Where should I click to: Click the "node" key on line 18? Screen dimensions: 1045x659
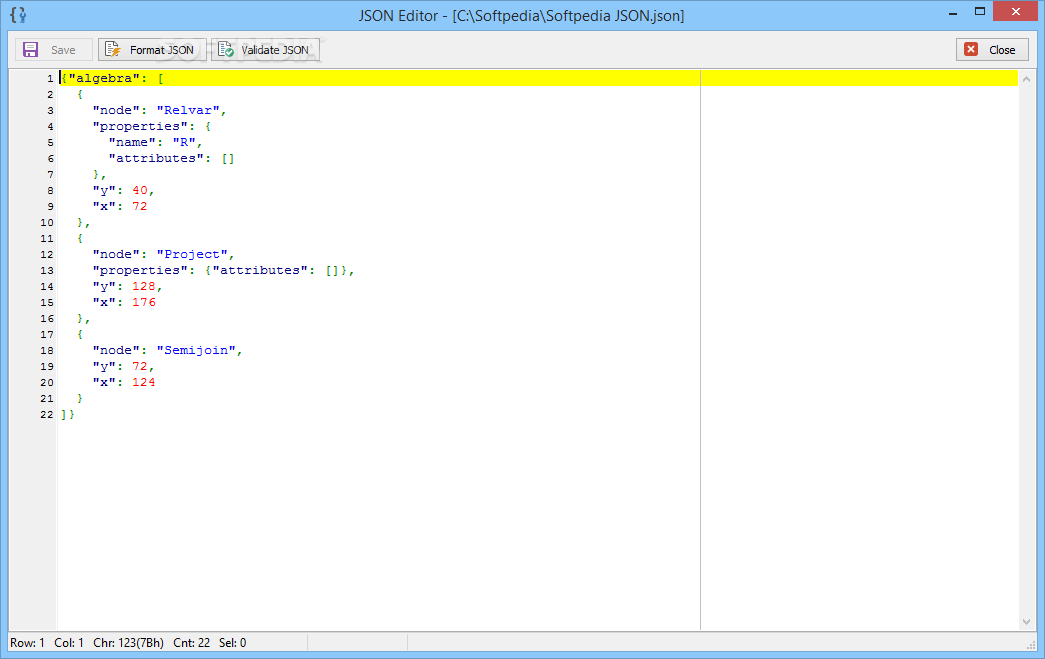116,350
